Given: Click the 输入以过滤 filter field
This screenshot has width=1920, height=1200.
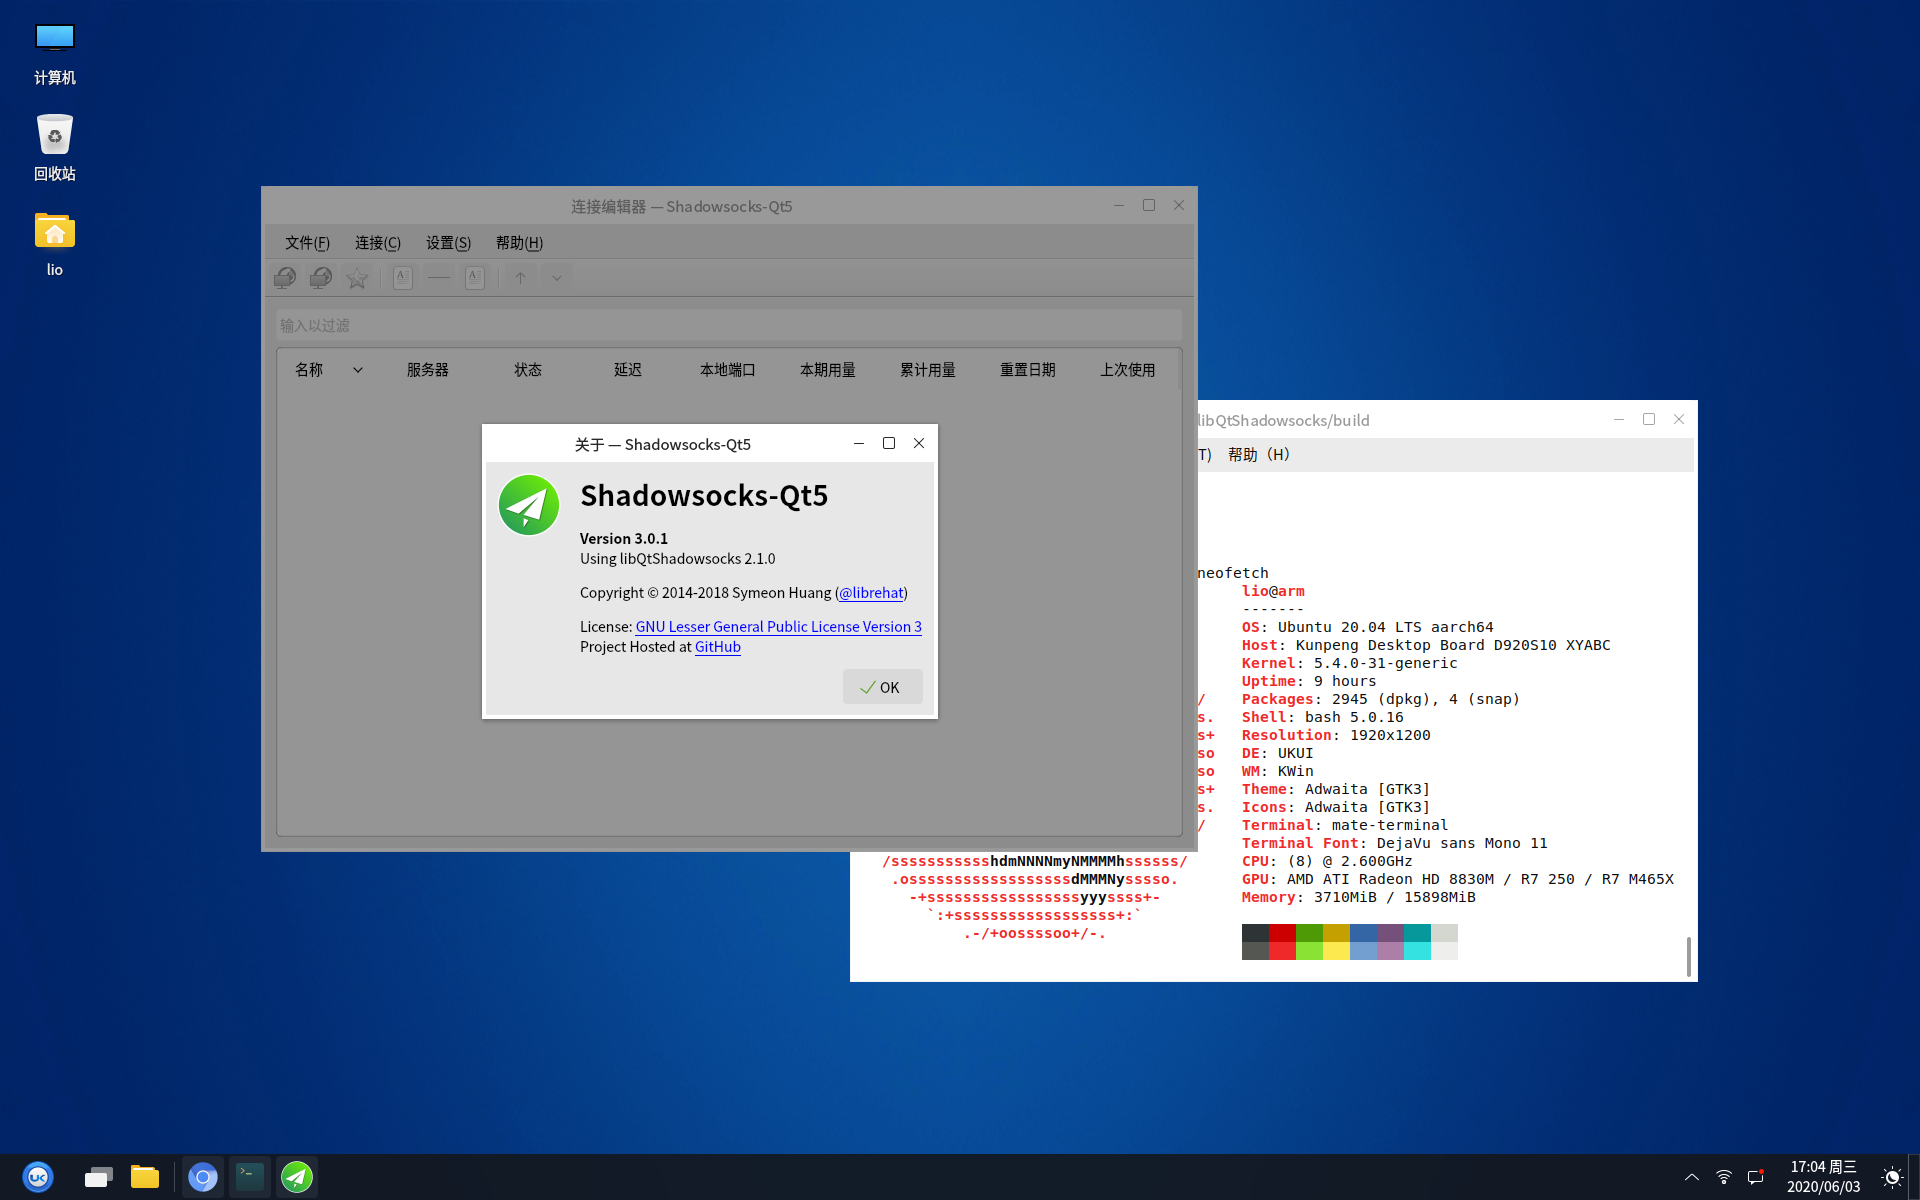Looking at the screenshot, I should pos(728,325).
